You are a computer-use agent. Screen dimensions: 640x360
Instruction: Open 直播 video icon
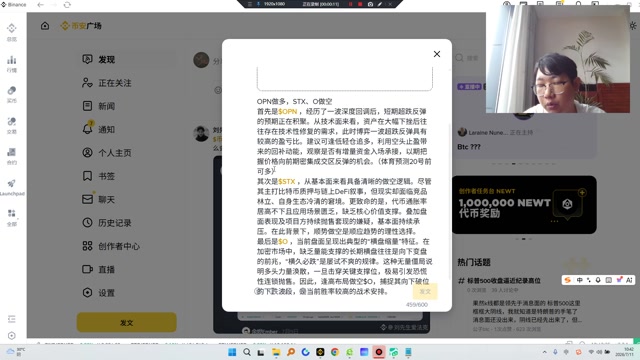87,269
